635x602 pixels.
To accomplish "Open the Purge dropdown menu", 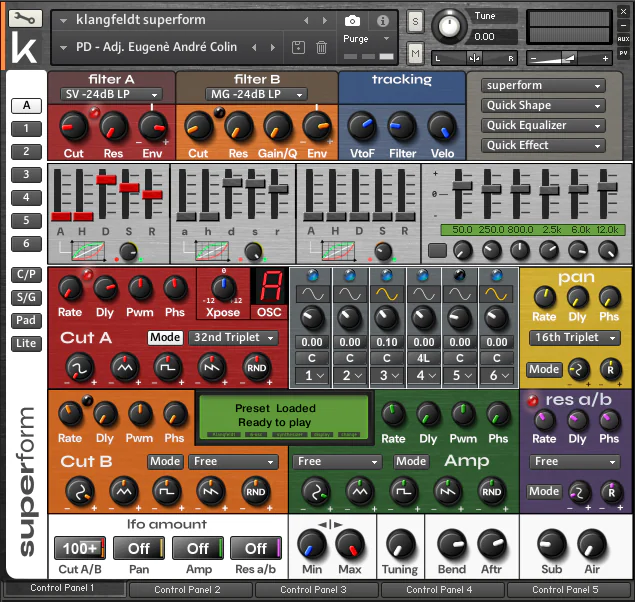I will tap(366, 39).
